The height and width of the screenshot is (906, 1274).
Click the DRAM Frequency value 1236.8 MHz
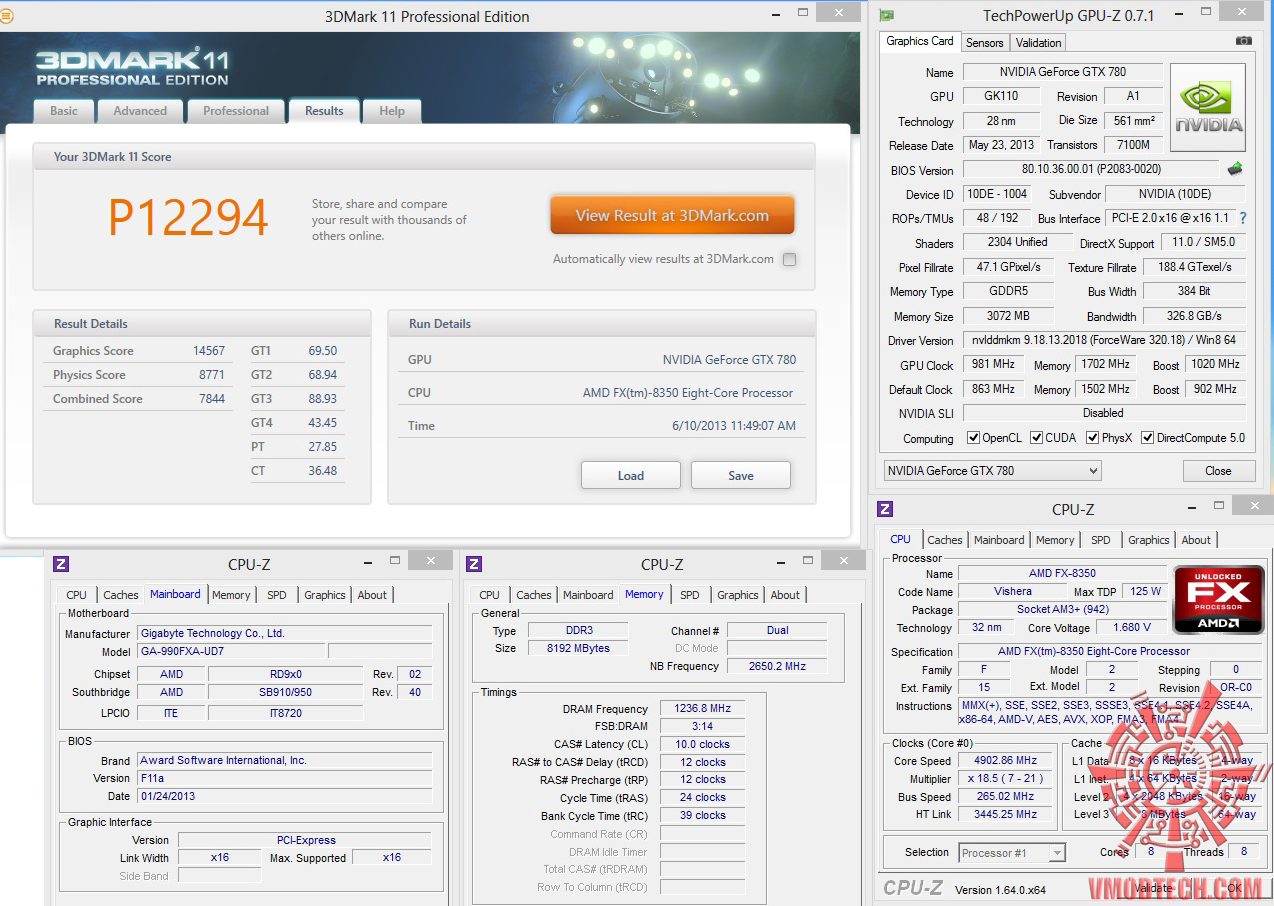tap(702, 708)
